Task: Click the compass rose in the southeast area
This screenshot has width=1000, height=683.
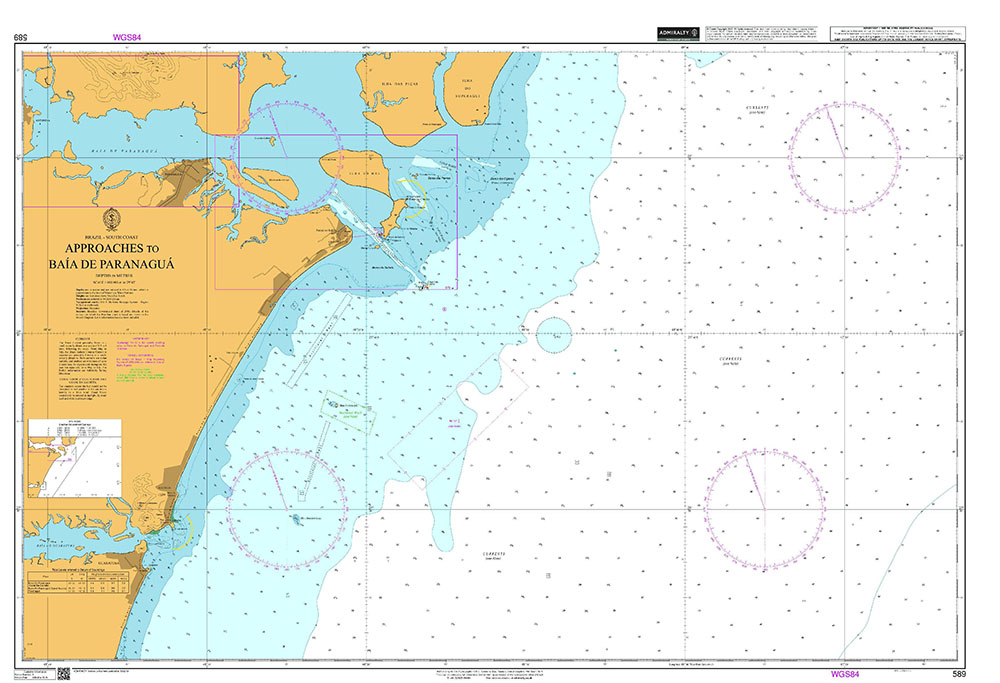Action: pyautogui.click(x=765, y=510)
